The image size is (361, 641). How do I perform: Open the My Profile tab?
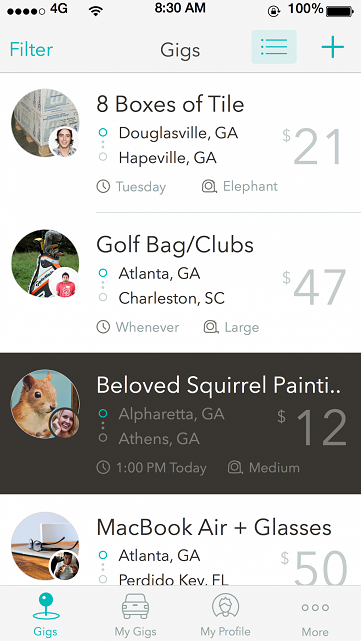click(x=225, y=614)
